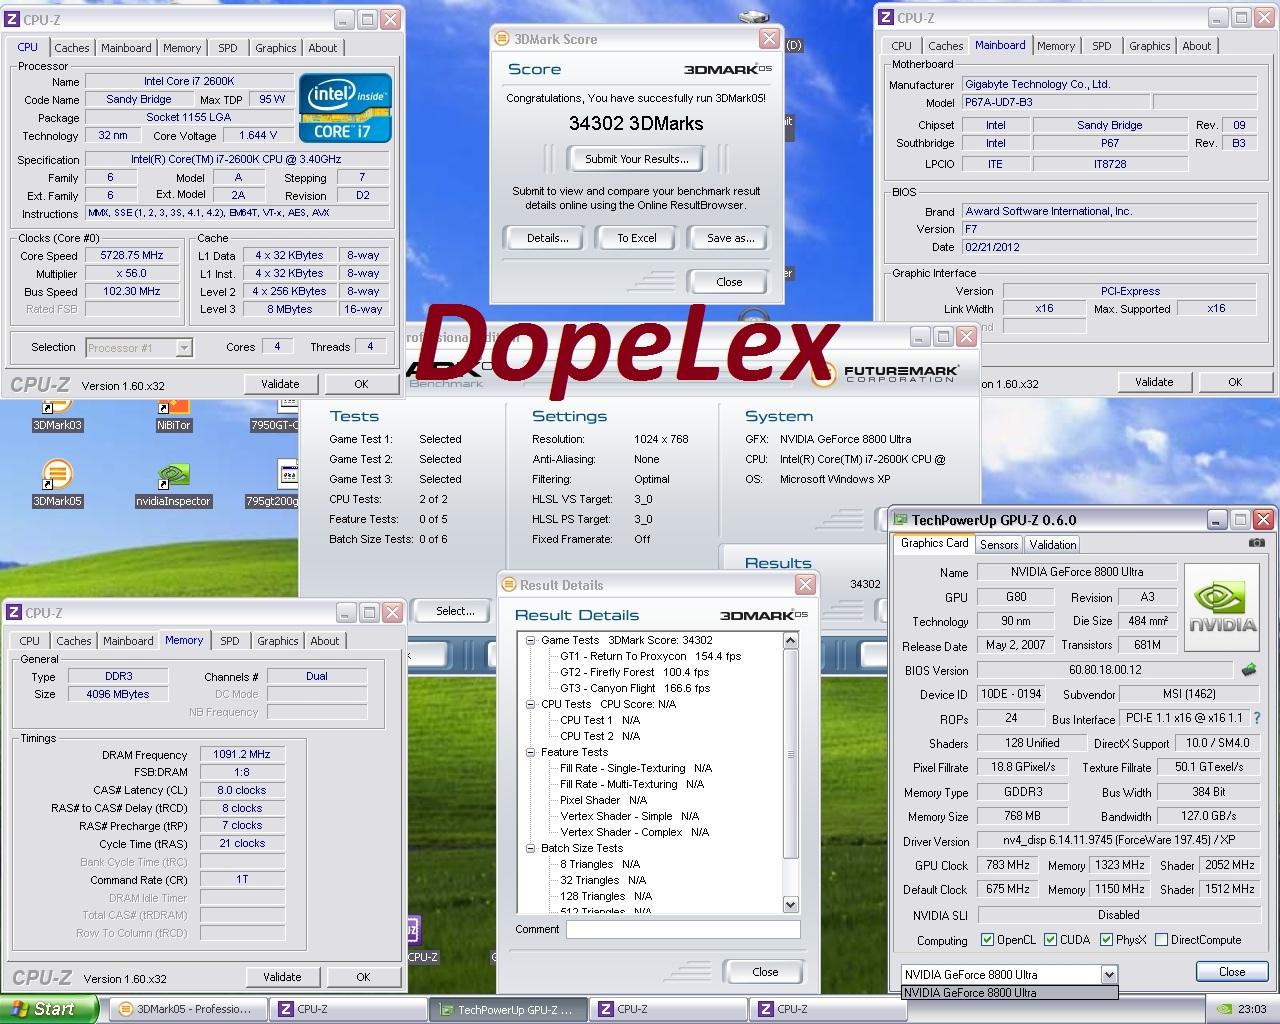Toggle the CUDA checkbox in GPU-Z
The height and width of the screenshot is (1024, 1280).
(1051, 939)
